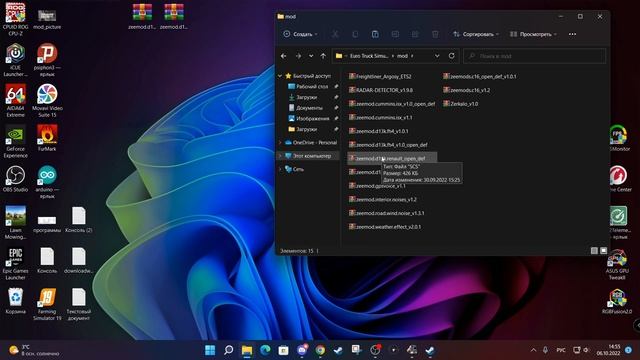Click Euro Truck Simu... breadcrumb in address bar
This screenshot has width=640, height=360.
click(369, 56)
